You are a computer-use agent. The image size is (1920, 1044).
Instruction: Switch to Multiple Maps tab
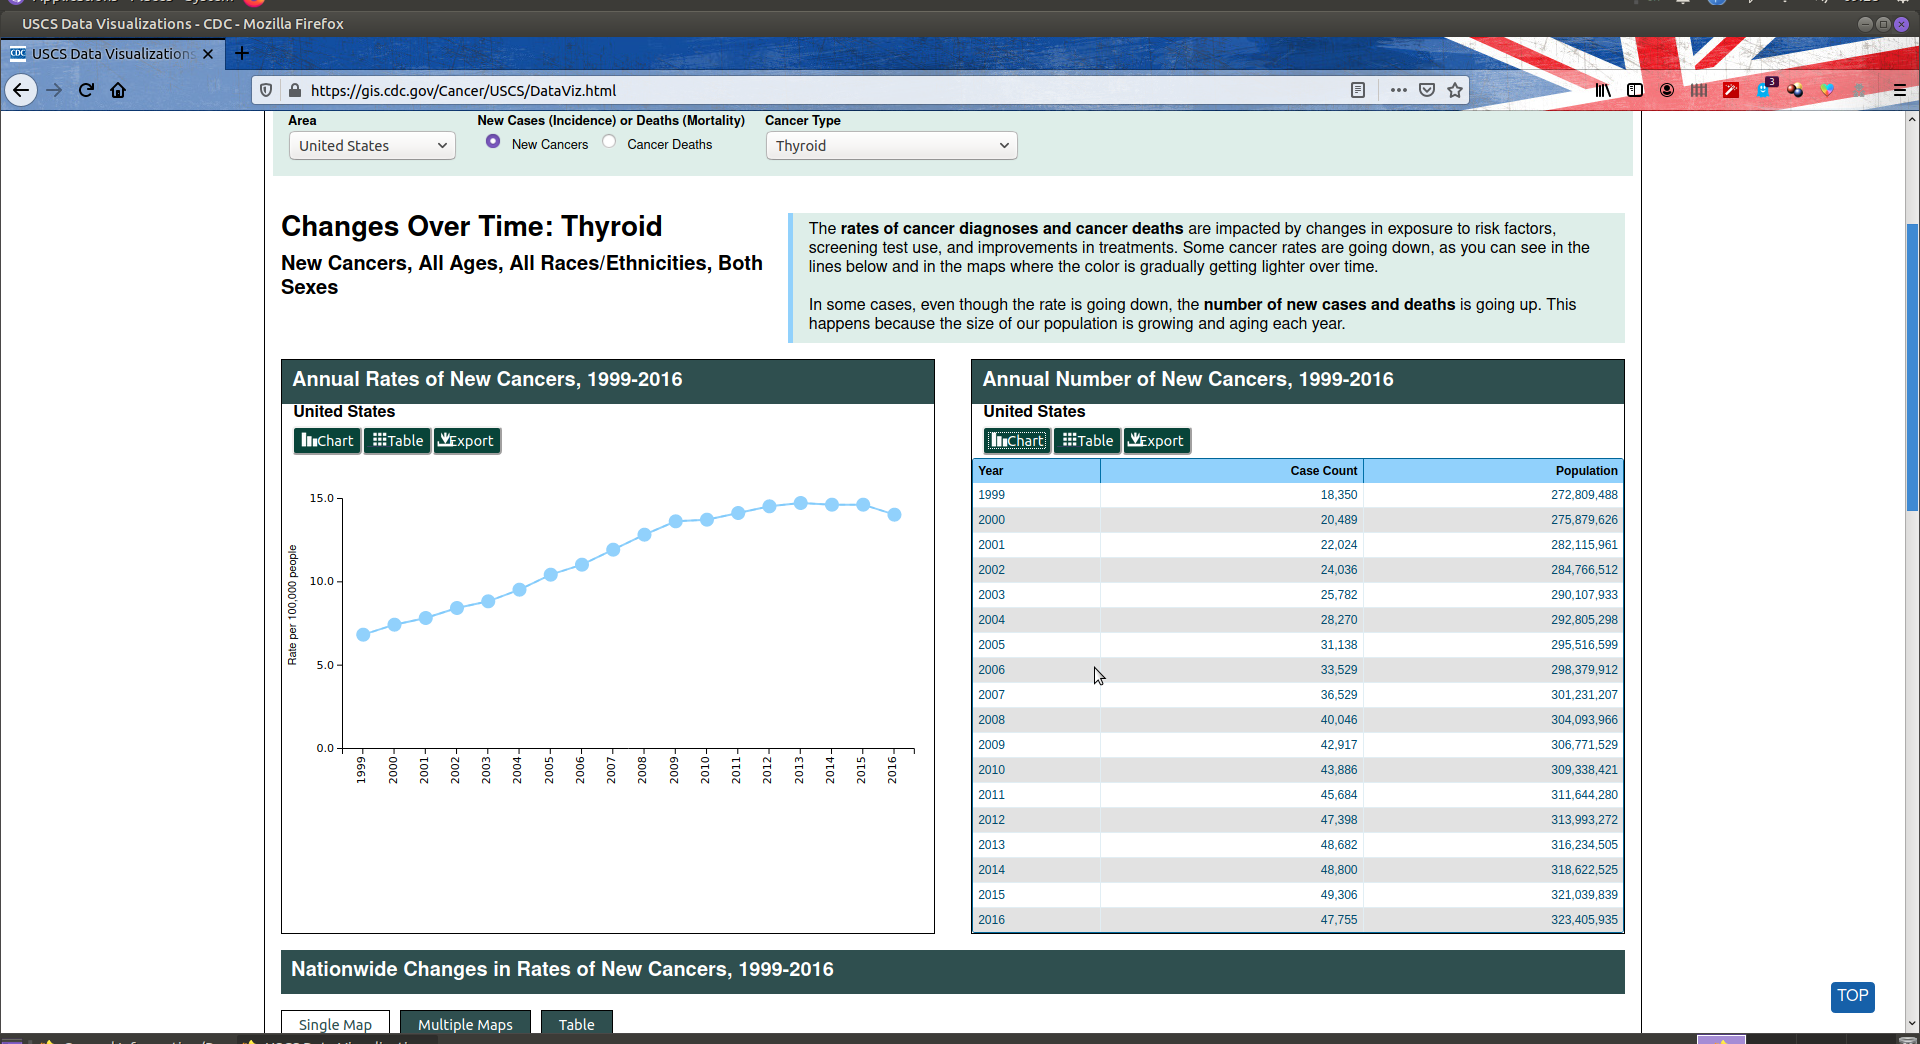(465, 1024)
